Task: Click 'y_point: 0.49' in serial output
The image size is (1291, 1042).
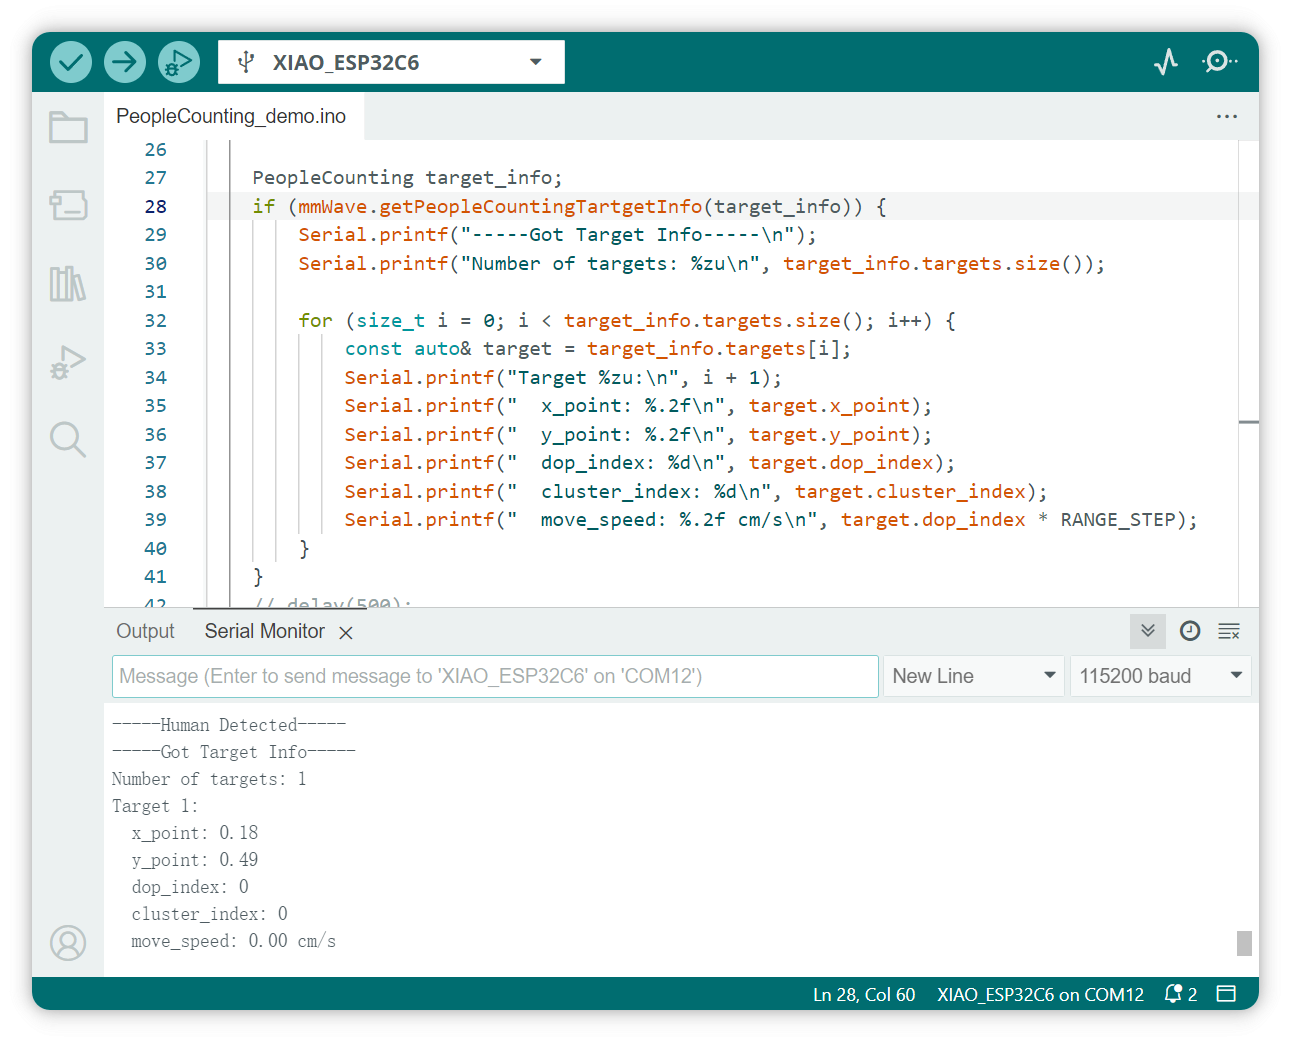Action: click(195, 860)
